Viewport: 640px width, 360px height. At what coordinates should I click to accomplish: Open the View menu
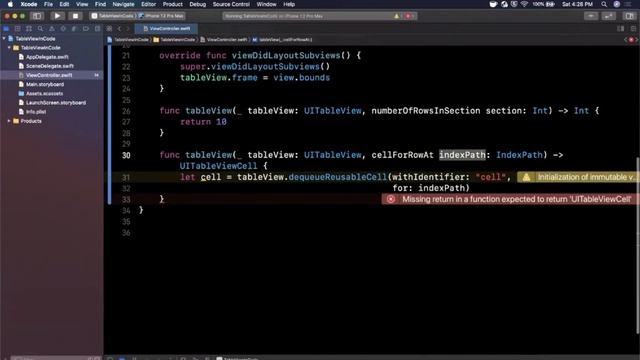coord(82,4)
